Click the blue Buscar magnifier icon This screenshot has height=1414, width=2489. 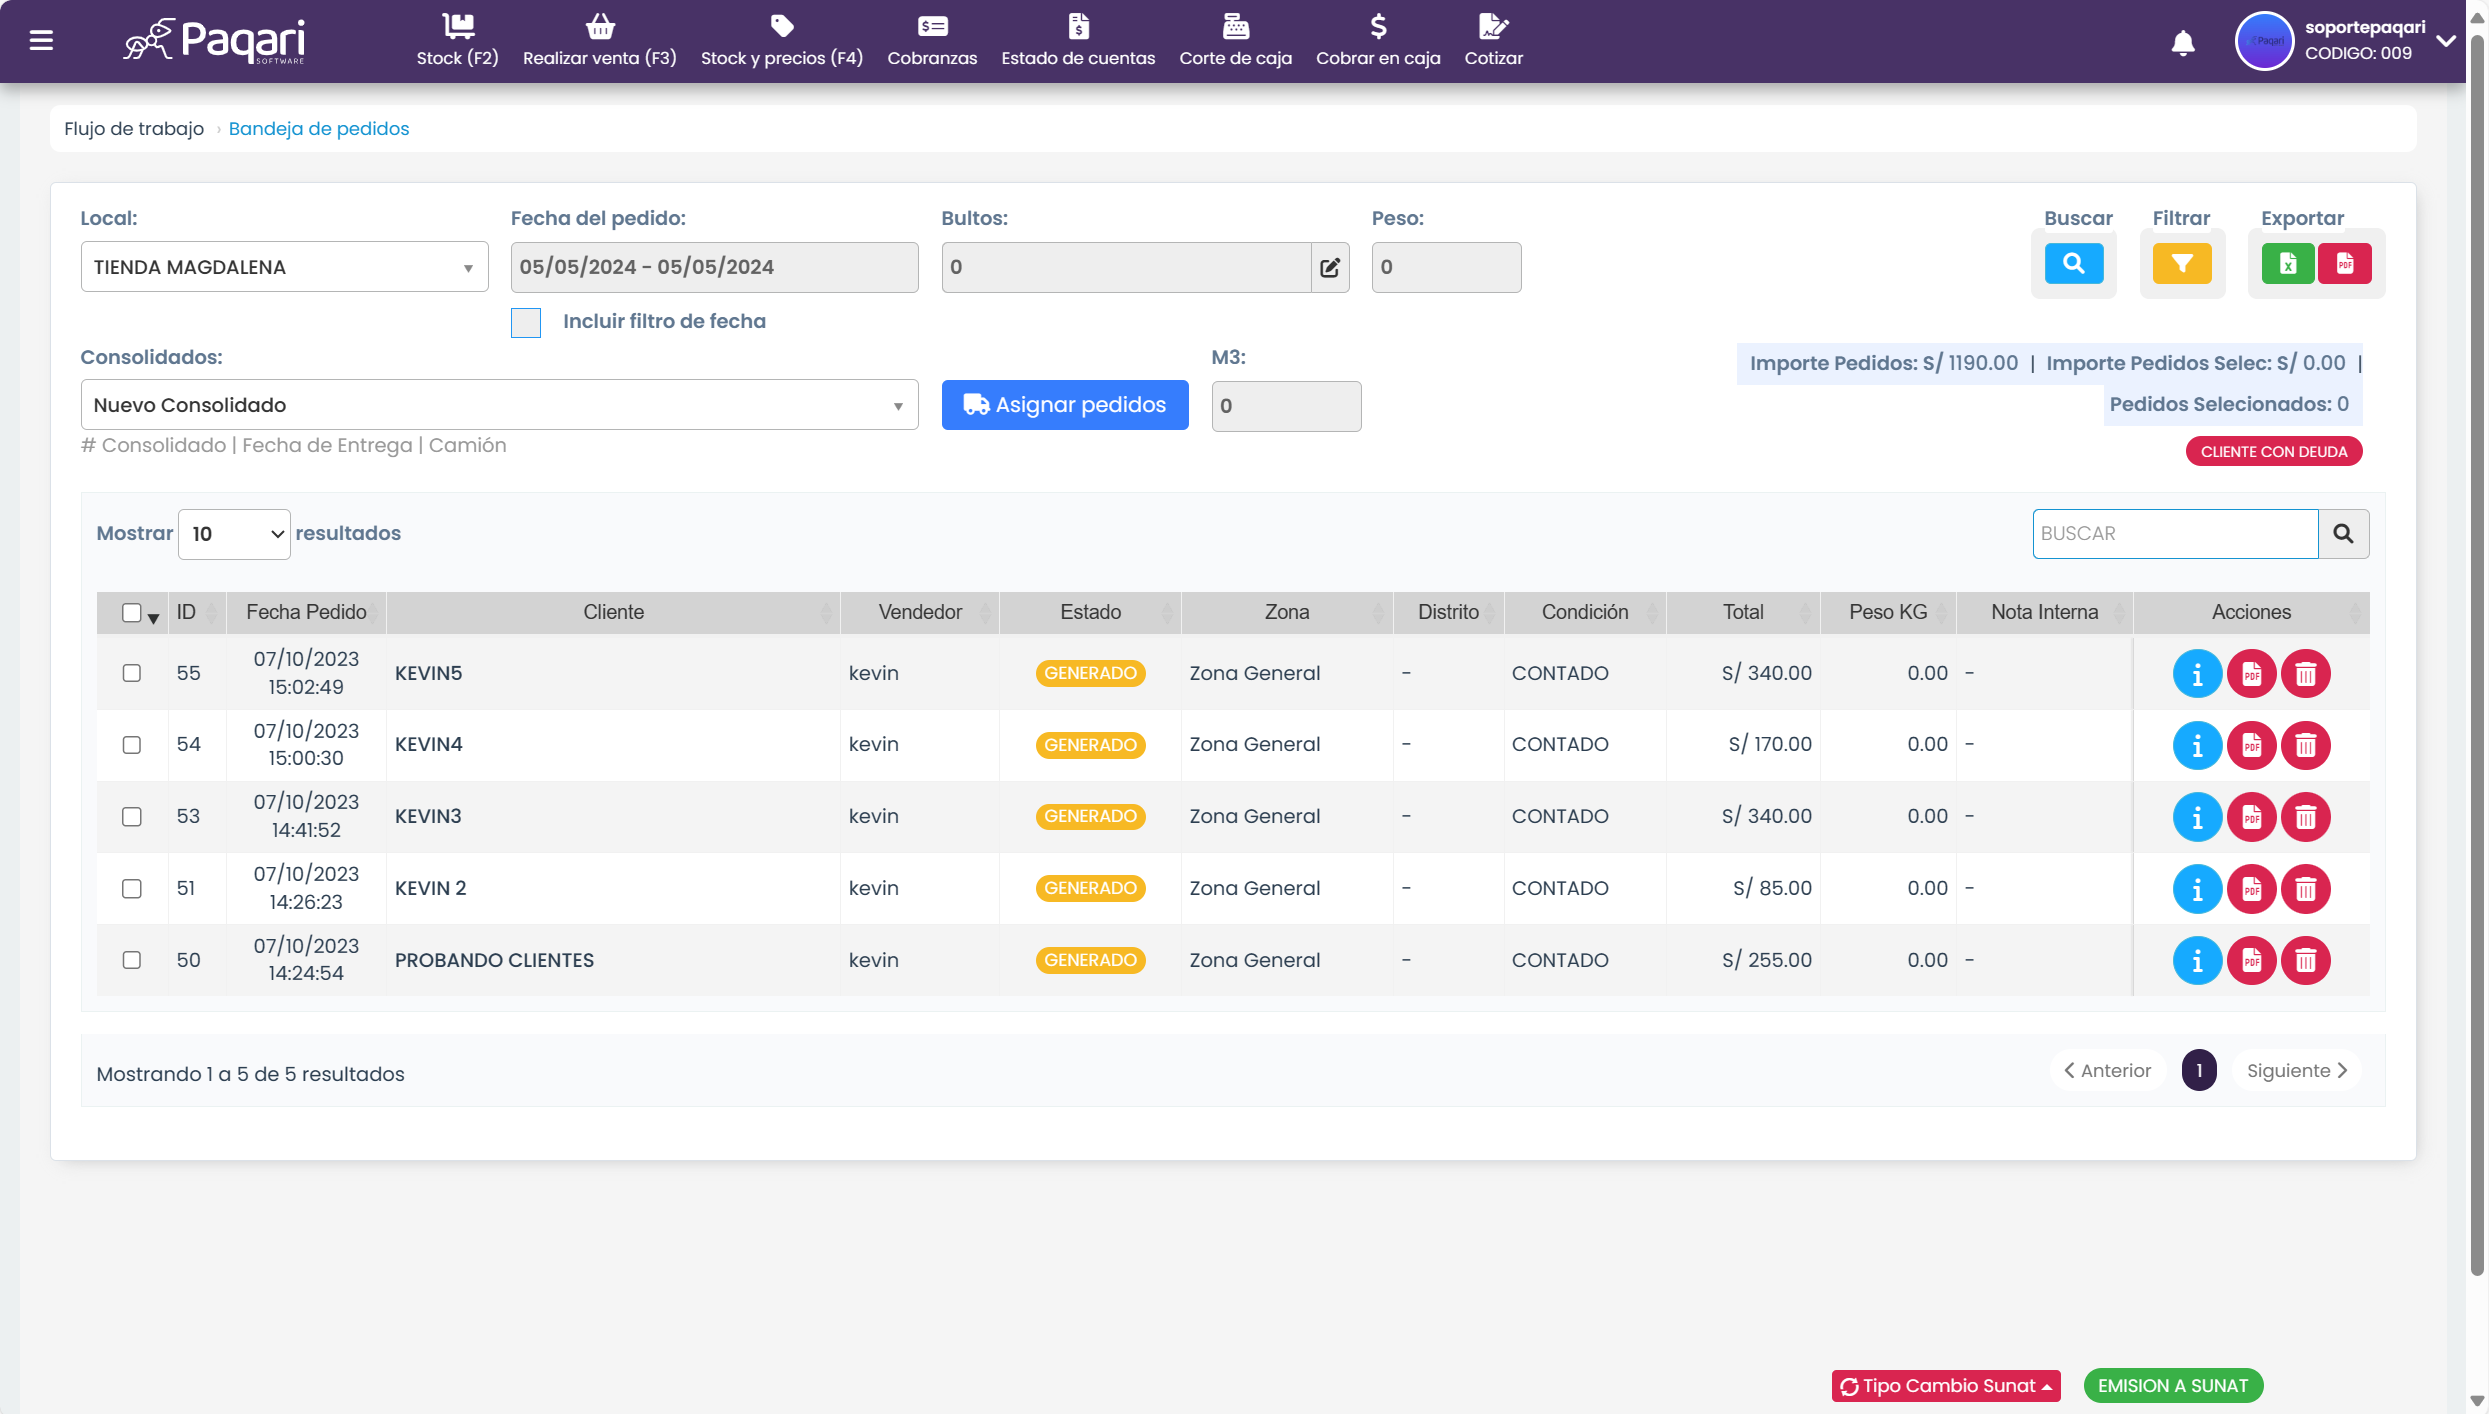tap(2073, 264)
